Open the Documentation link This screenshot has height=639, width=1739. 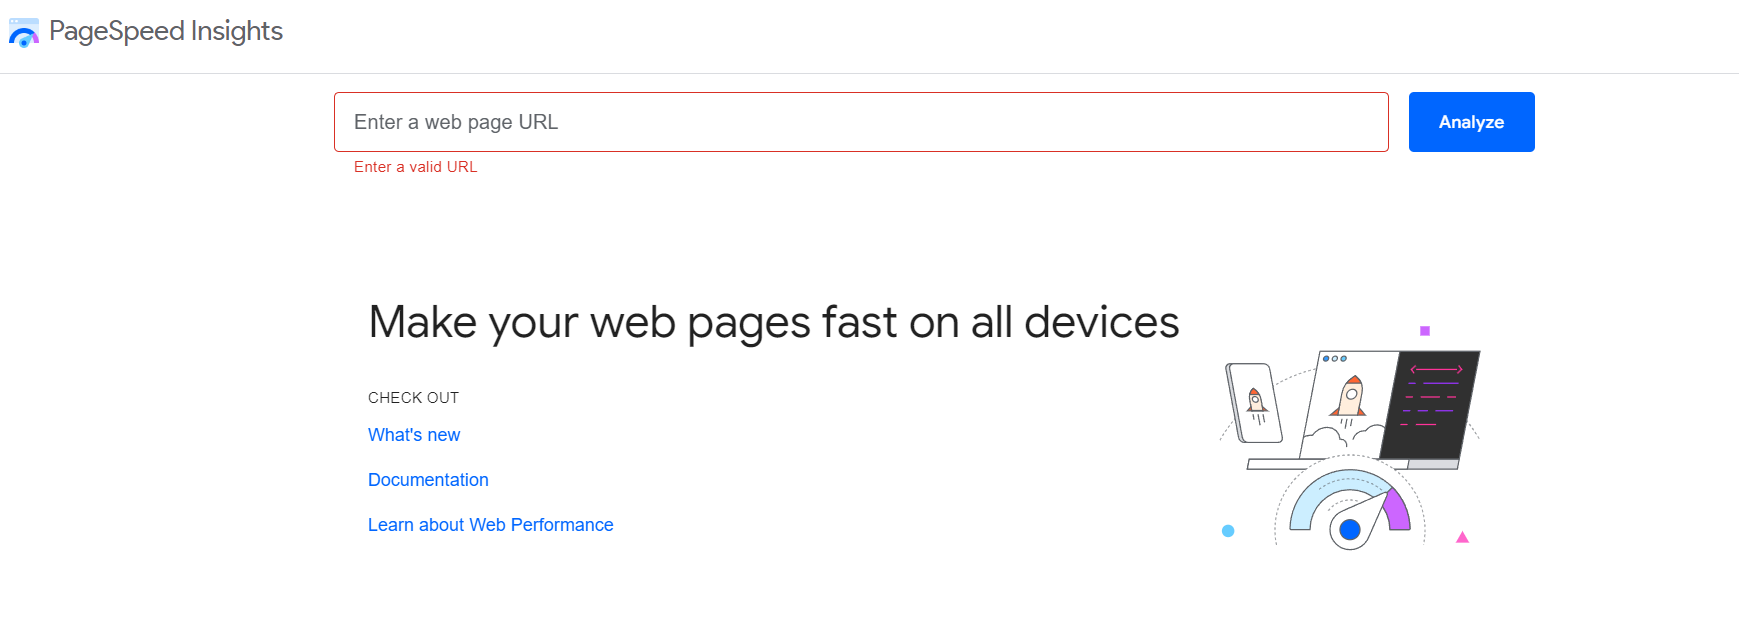point(428,479)
